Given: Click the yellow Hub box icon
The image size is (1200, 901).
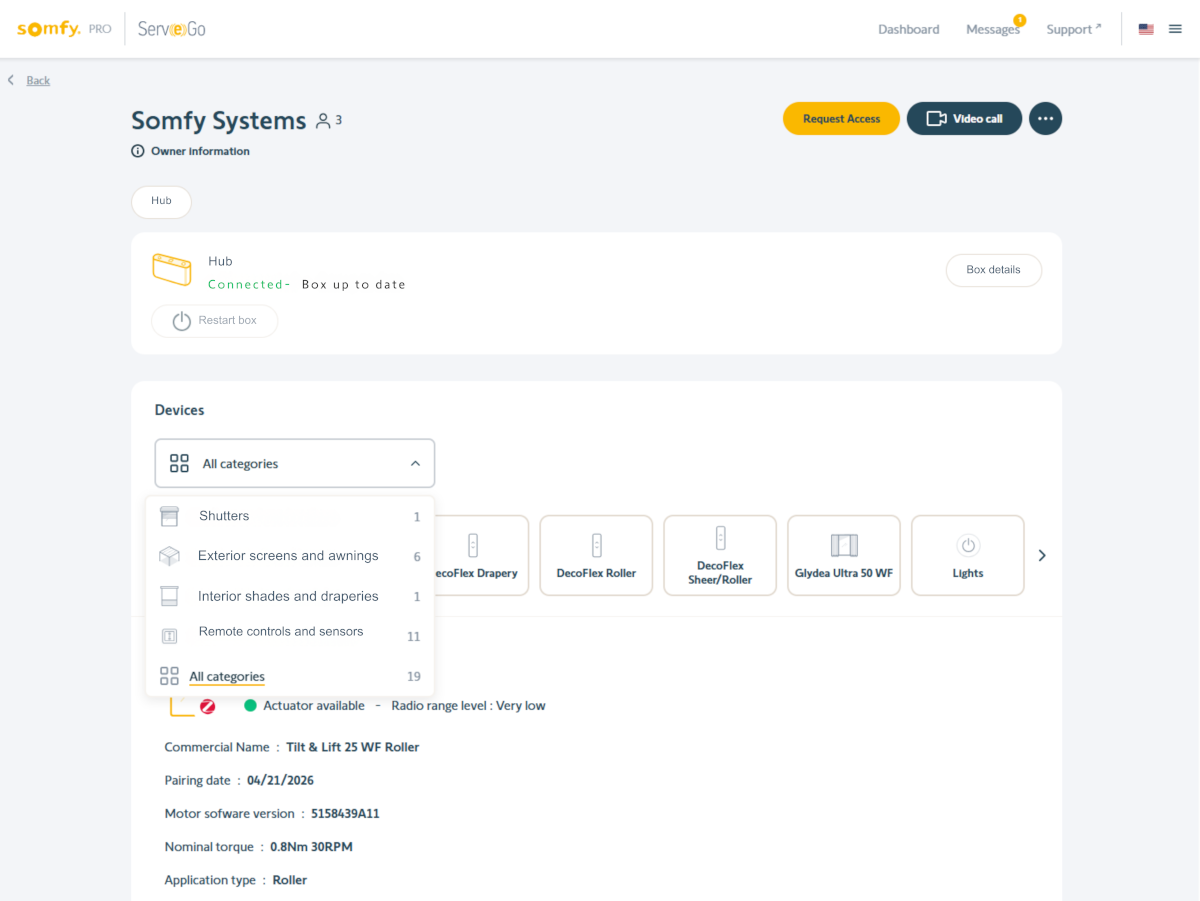Looking at the screenshot, I should (171, 270).
